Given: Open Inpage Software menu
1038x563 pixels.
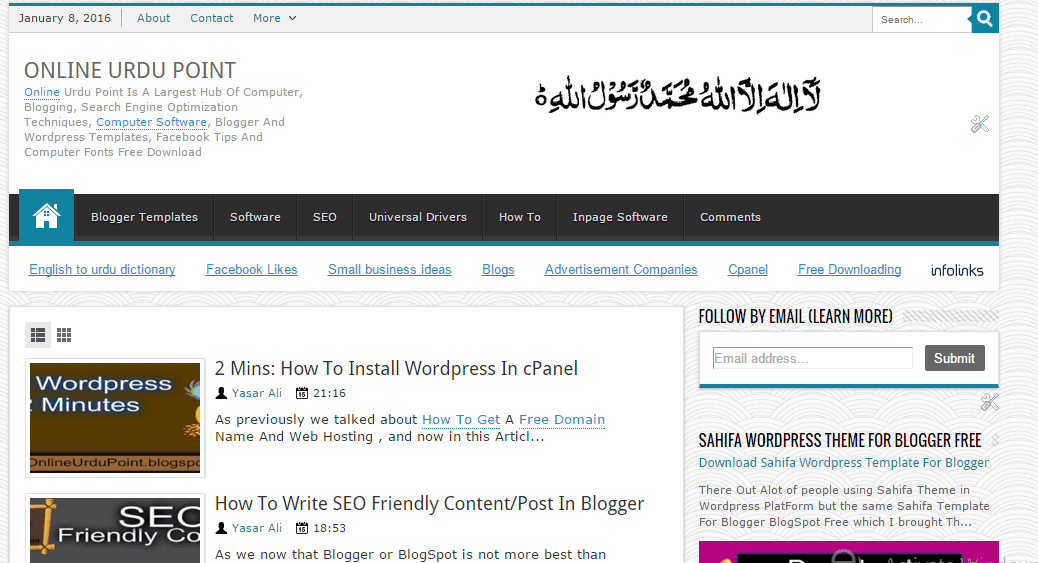Looking at the screenshot, I should coord(620,217).
